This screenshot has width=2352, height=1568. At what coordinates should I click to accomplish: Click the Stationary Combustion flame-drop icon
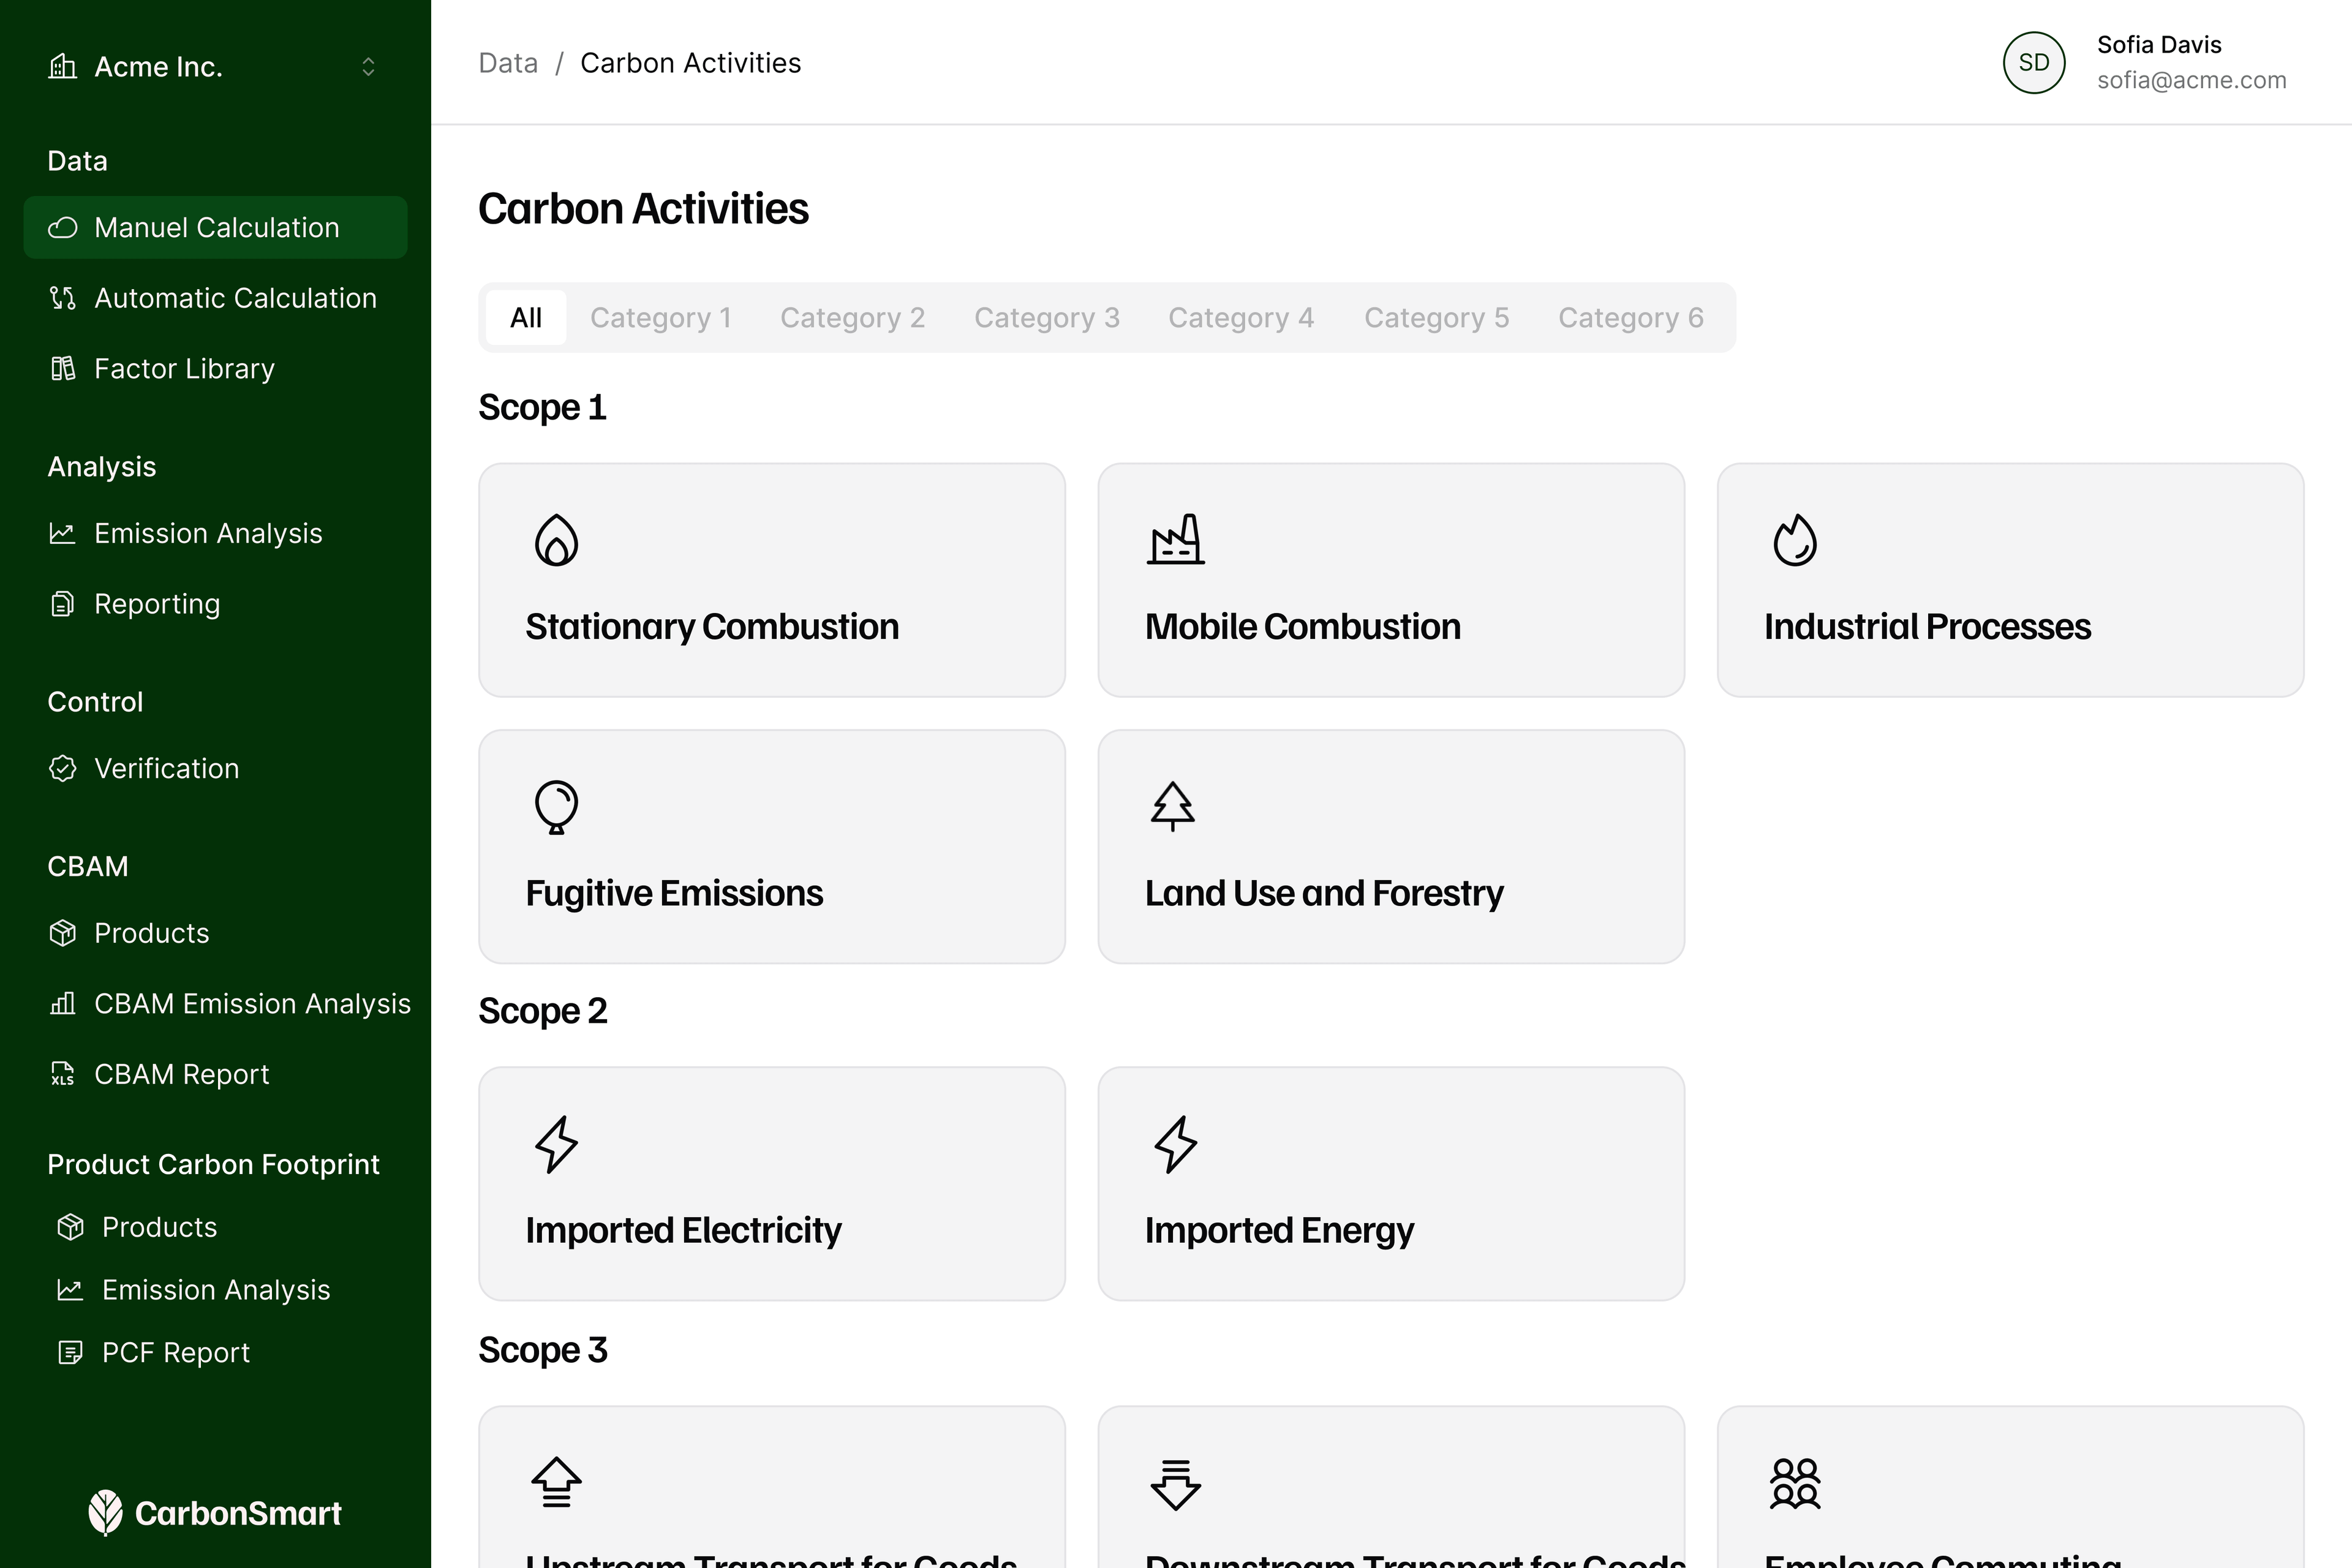coord(556,540)
